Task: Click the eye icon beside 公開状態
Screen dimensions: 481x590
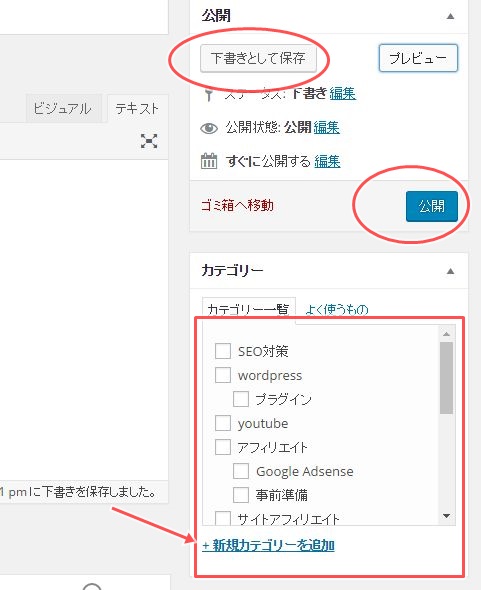Action: click(x=209, y=128)
